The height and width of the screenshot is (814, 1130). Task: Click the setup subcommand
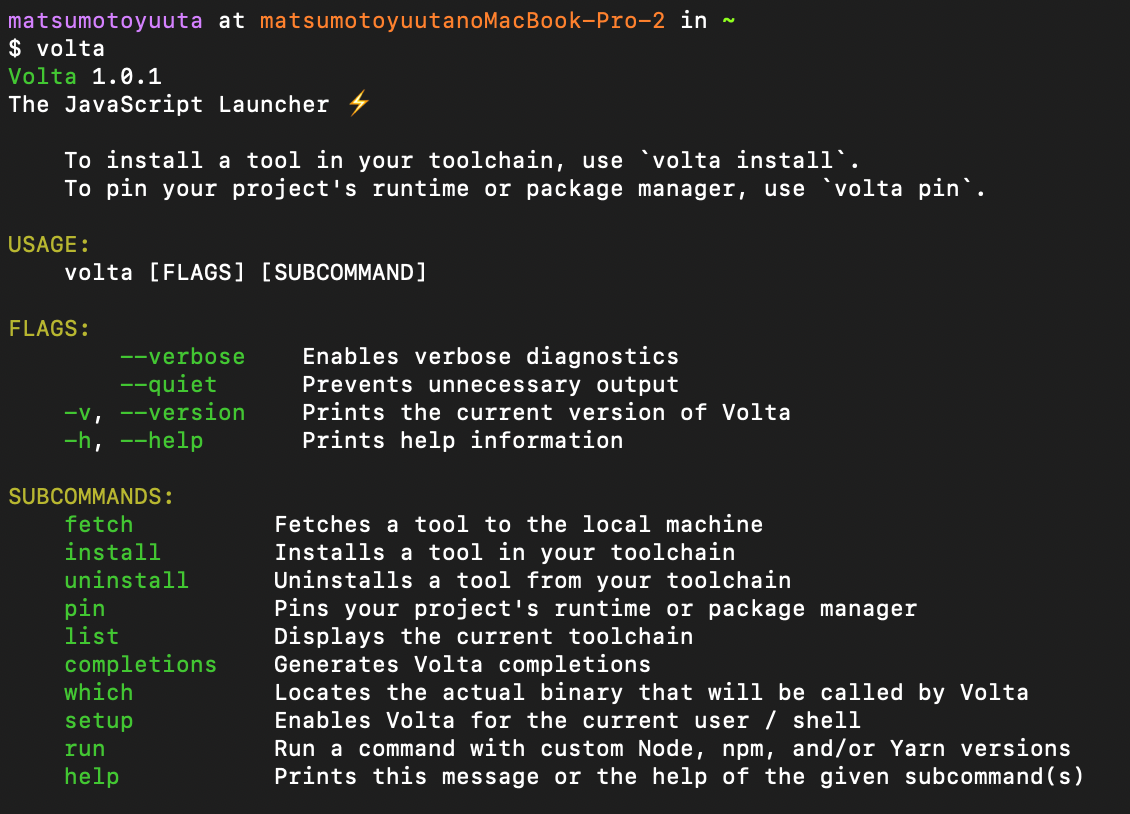click(x=99, y=721)
